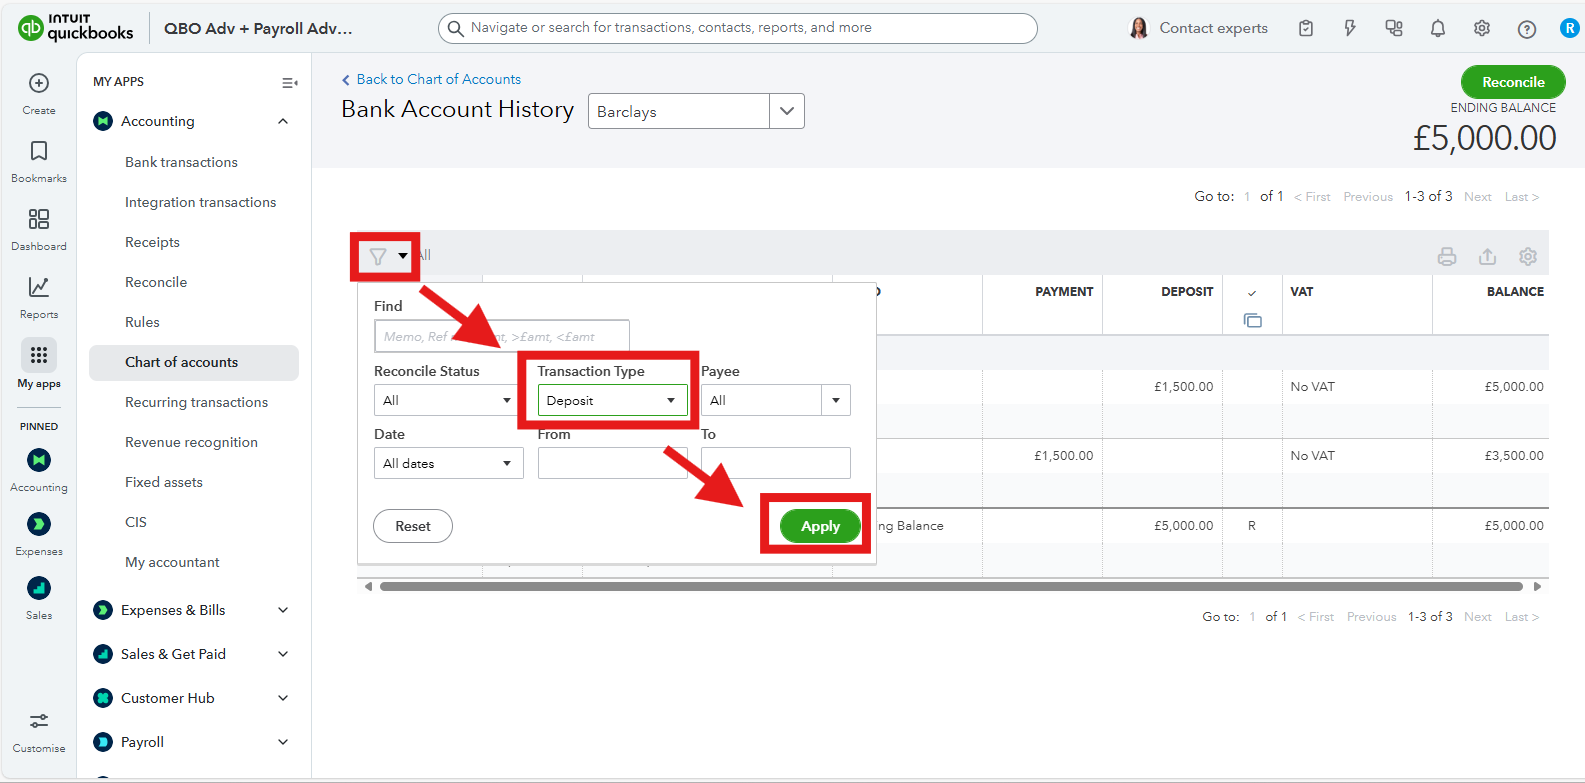The image size is (1585, 783).
Task: Click the copy icon under reconcile column
Action: coord(1252,321)
